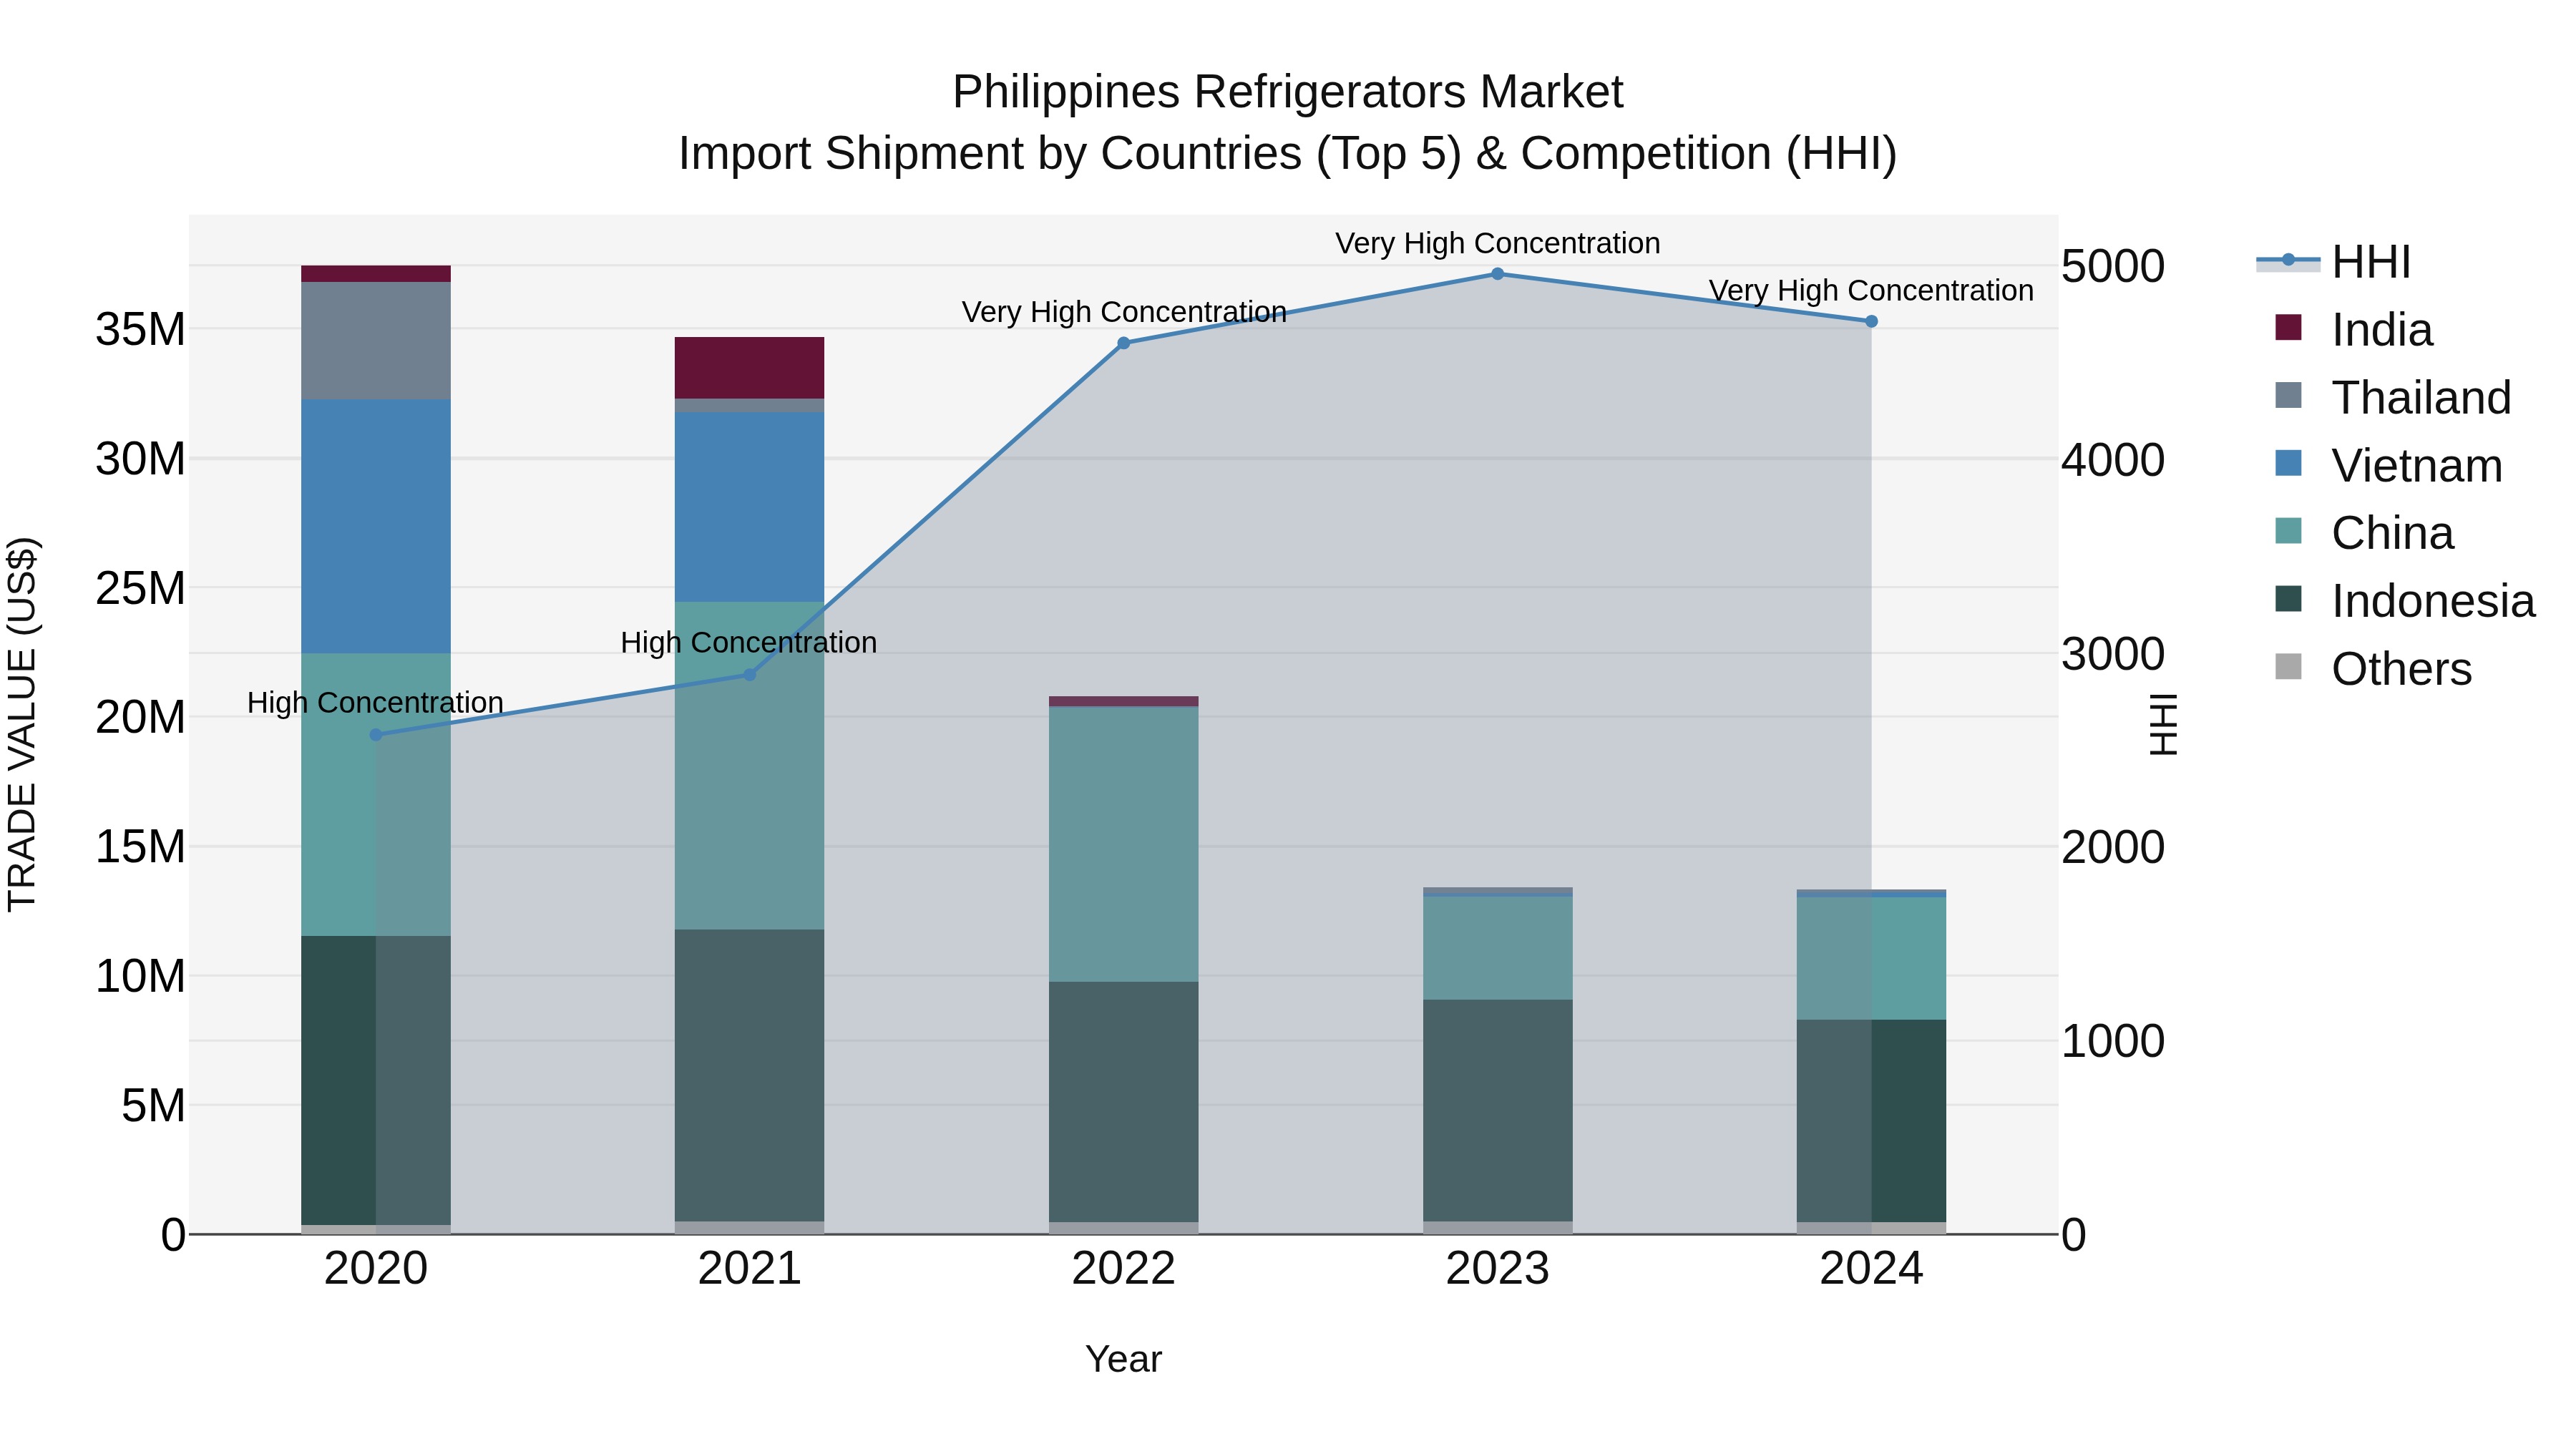Click the Indonesia legend color swatch
Image resolution: width=2576 pixels, height=1449 pixels.
(x=2288, y=600)
